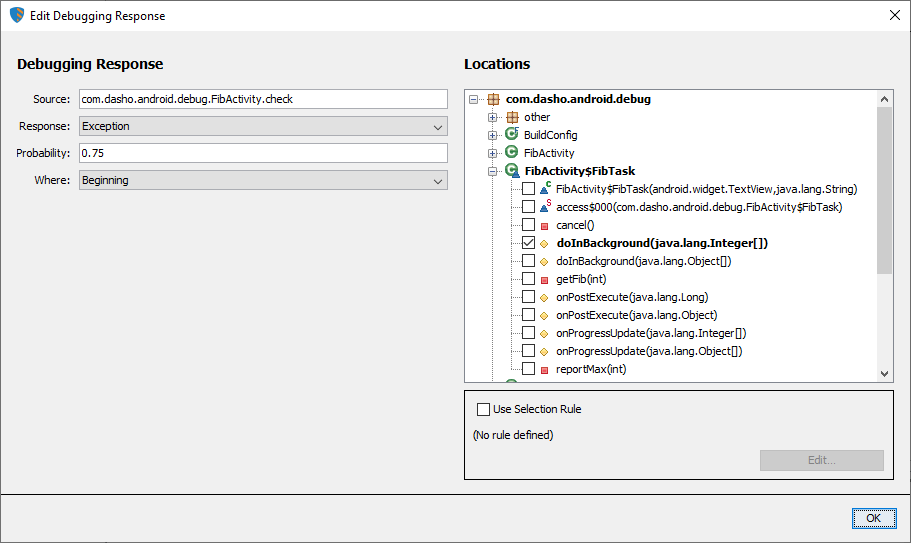Click the FibActivity$FibTask class icon
Viewport: 911px width, 543px height.
click(x=512, y=170)
